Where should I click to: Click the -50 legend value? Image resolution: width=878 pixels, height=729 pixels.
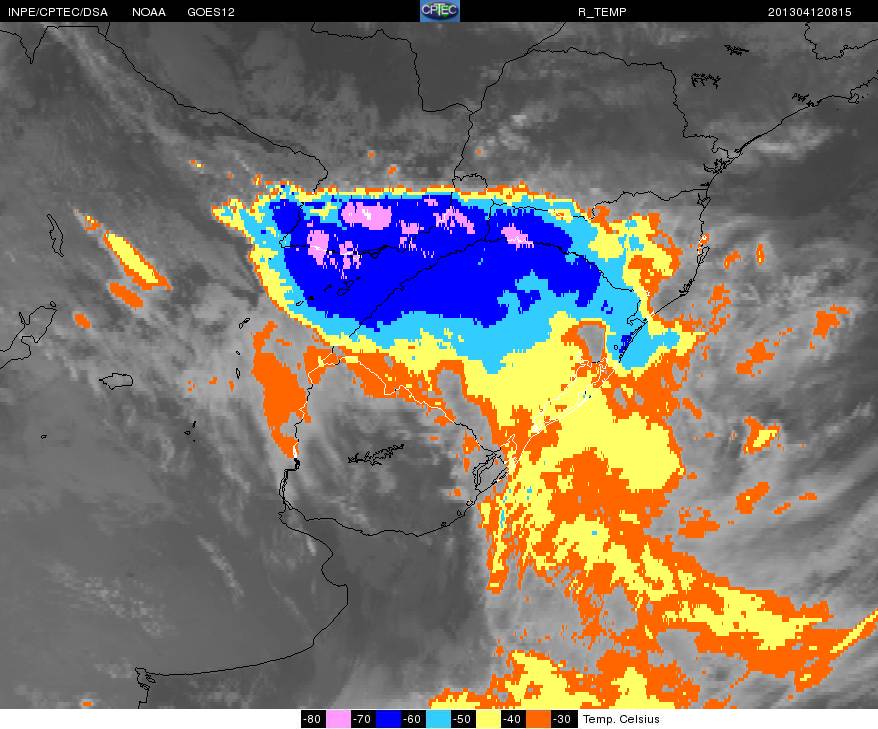[462, 719]
